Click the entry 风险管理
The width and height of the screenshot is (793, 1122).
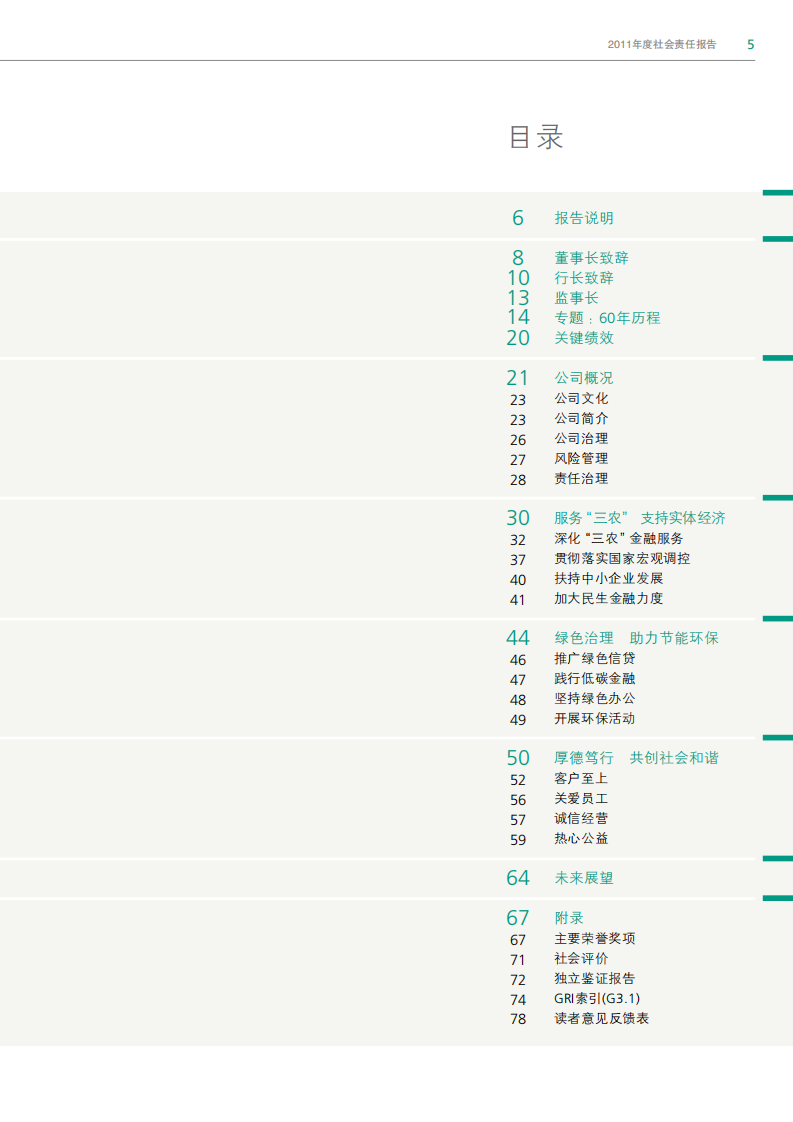point(581,459)
